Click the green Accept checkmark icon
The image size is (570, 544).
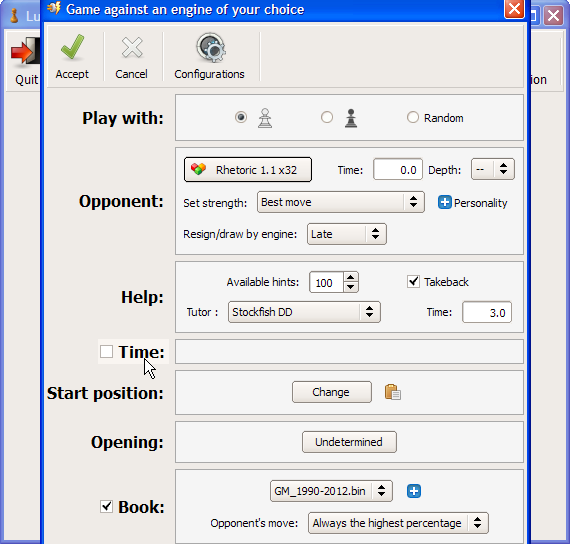tap(72, 47)
